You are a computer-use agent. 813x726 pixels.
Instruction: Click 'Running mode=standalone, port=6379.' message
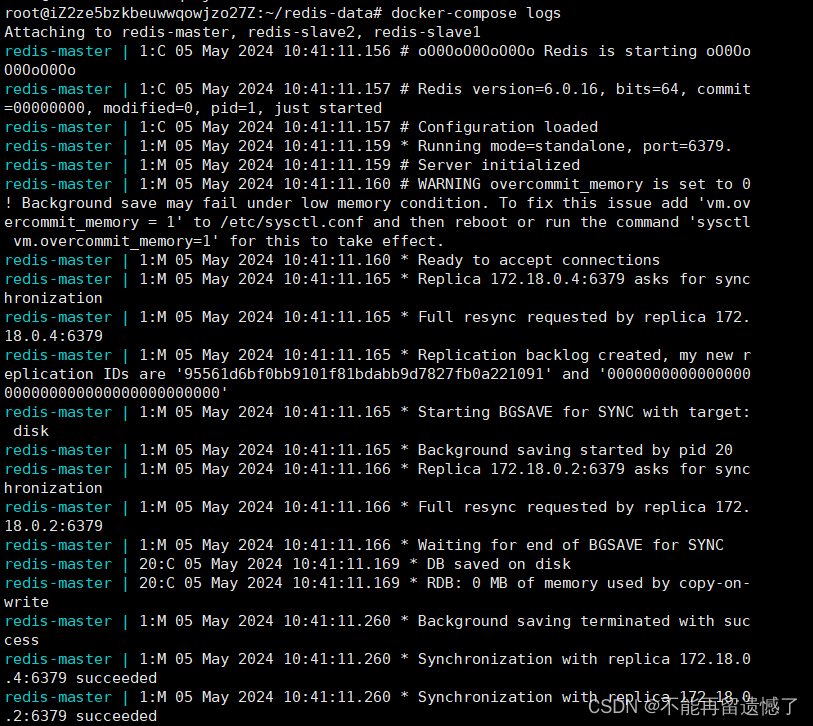[x=574, y=146]
